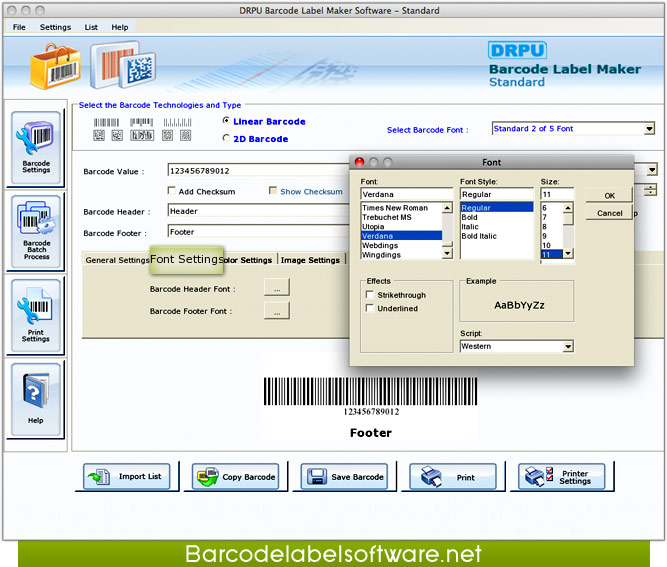Switch to General Settings tab
The height and width of the screenshot is (567, 667).
117,260
